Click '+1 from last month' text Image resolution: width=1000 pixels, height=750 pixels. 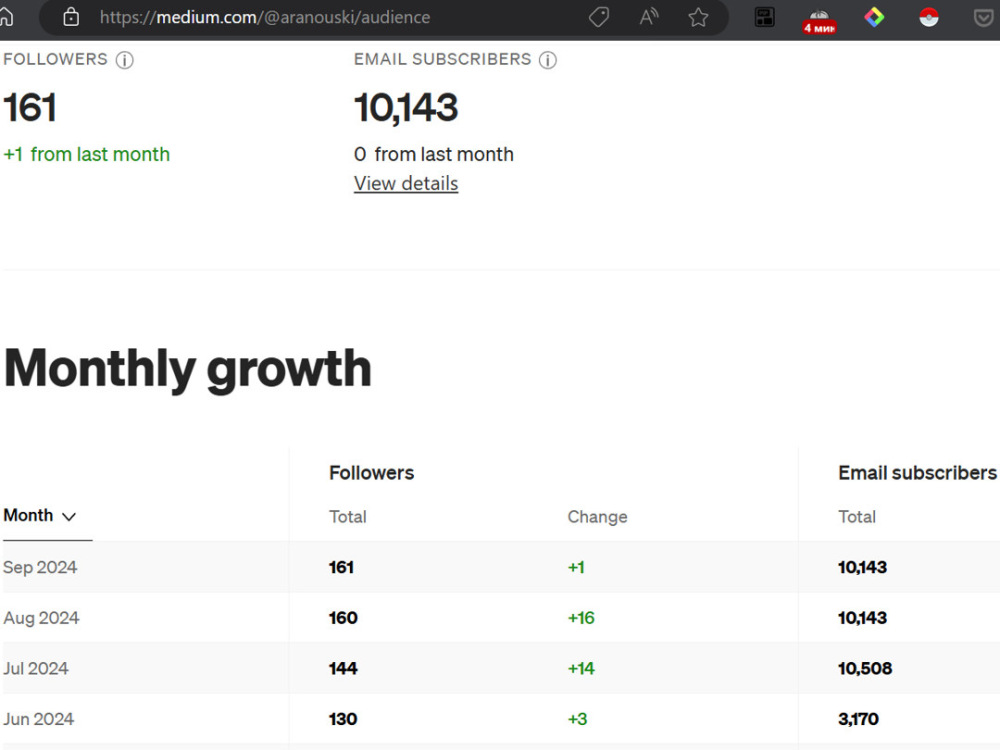87,154
